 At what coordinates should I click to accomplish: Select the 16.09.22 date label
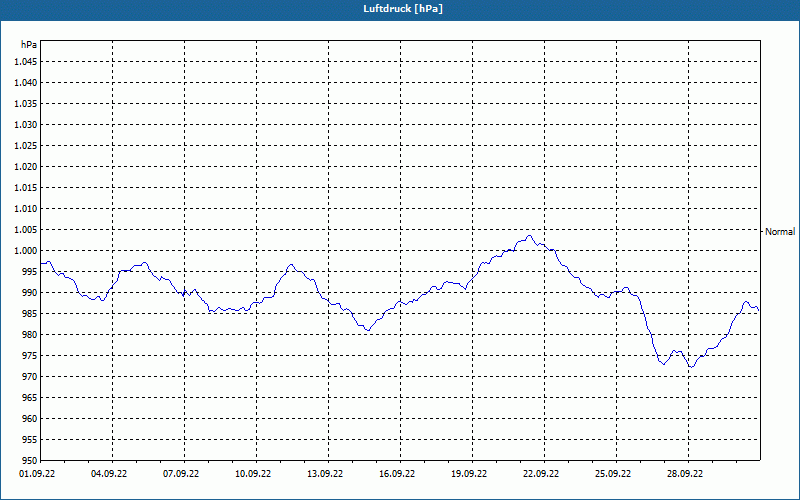397,473
